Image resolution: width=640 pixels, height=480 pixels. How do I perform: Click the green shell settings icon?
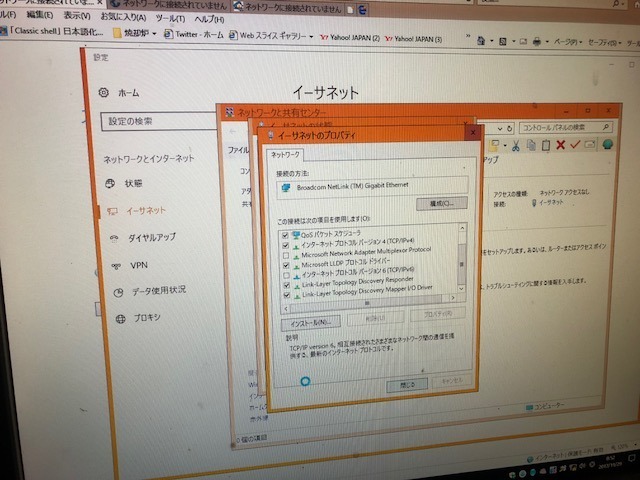pyautogui.click(x=607, y=144)
